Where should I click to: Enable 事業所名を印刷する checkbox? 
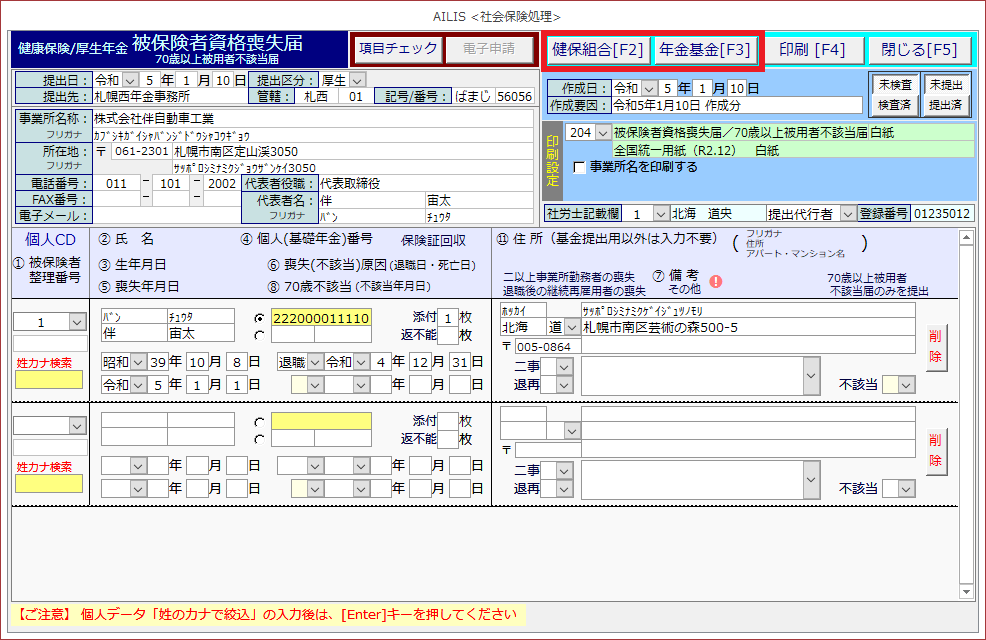point(580,168)
